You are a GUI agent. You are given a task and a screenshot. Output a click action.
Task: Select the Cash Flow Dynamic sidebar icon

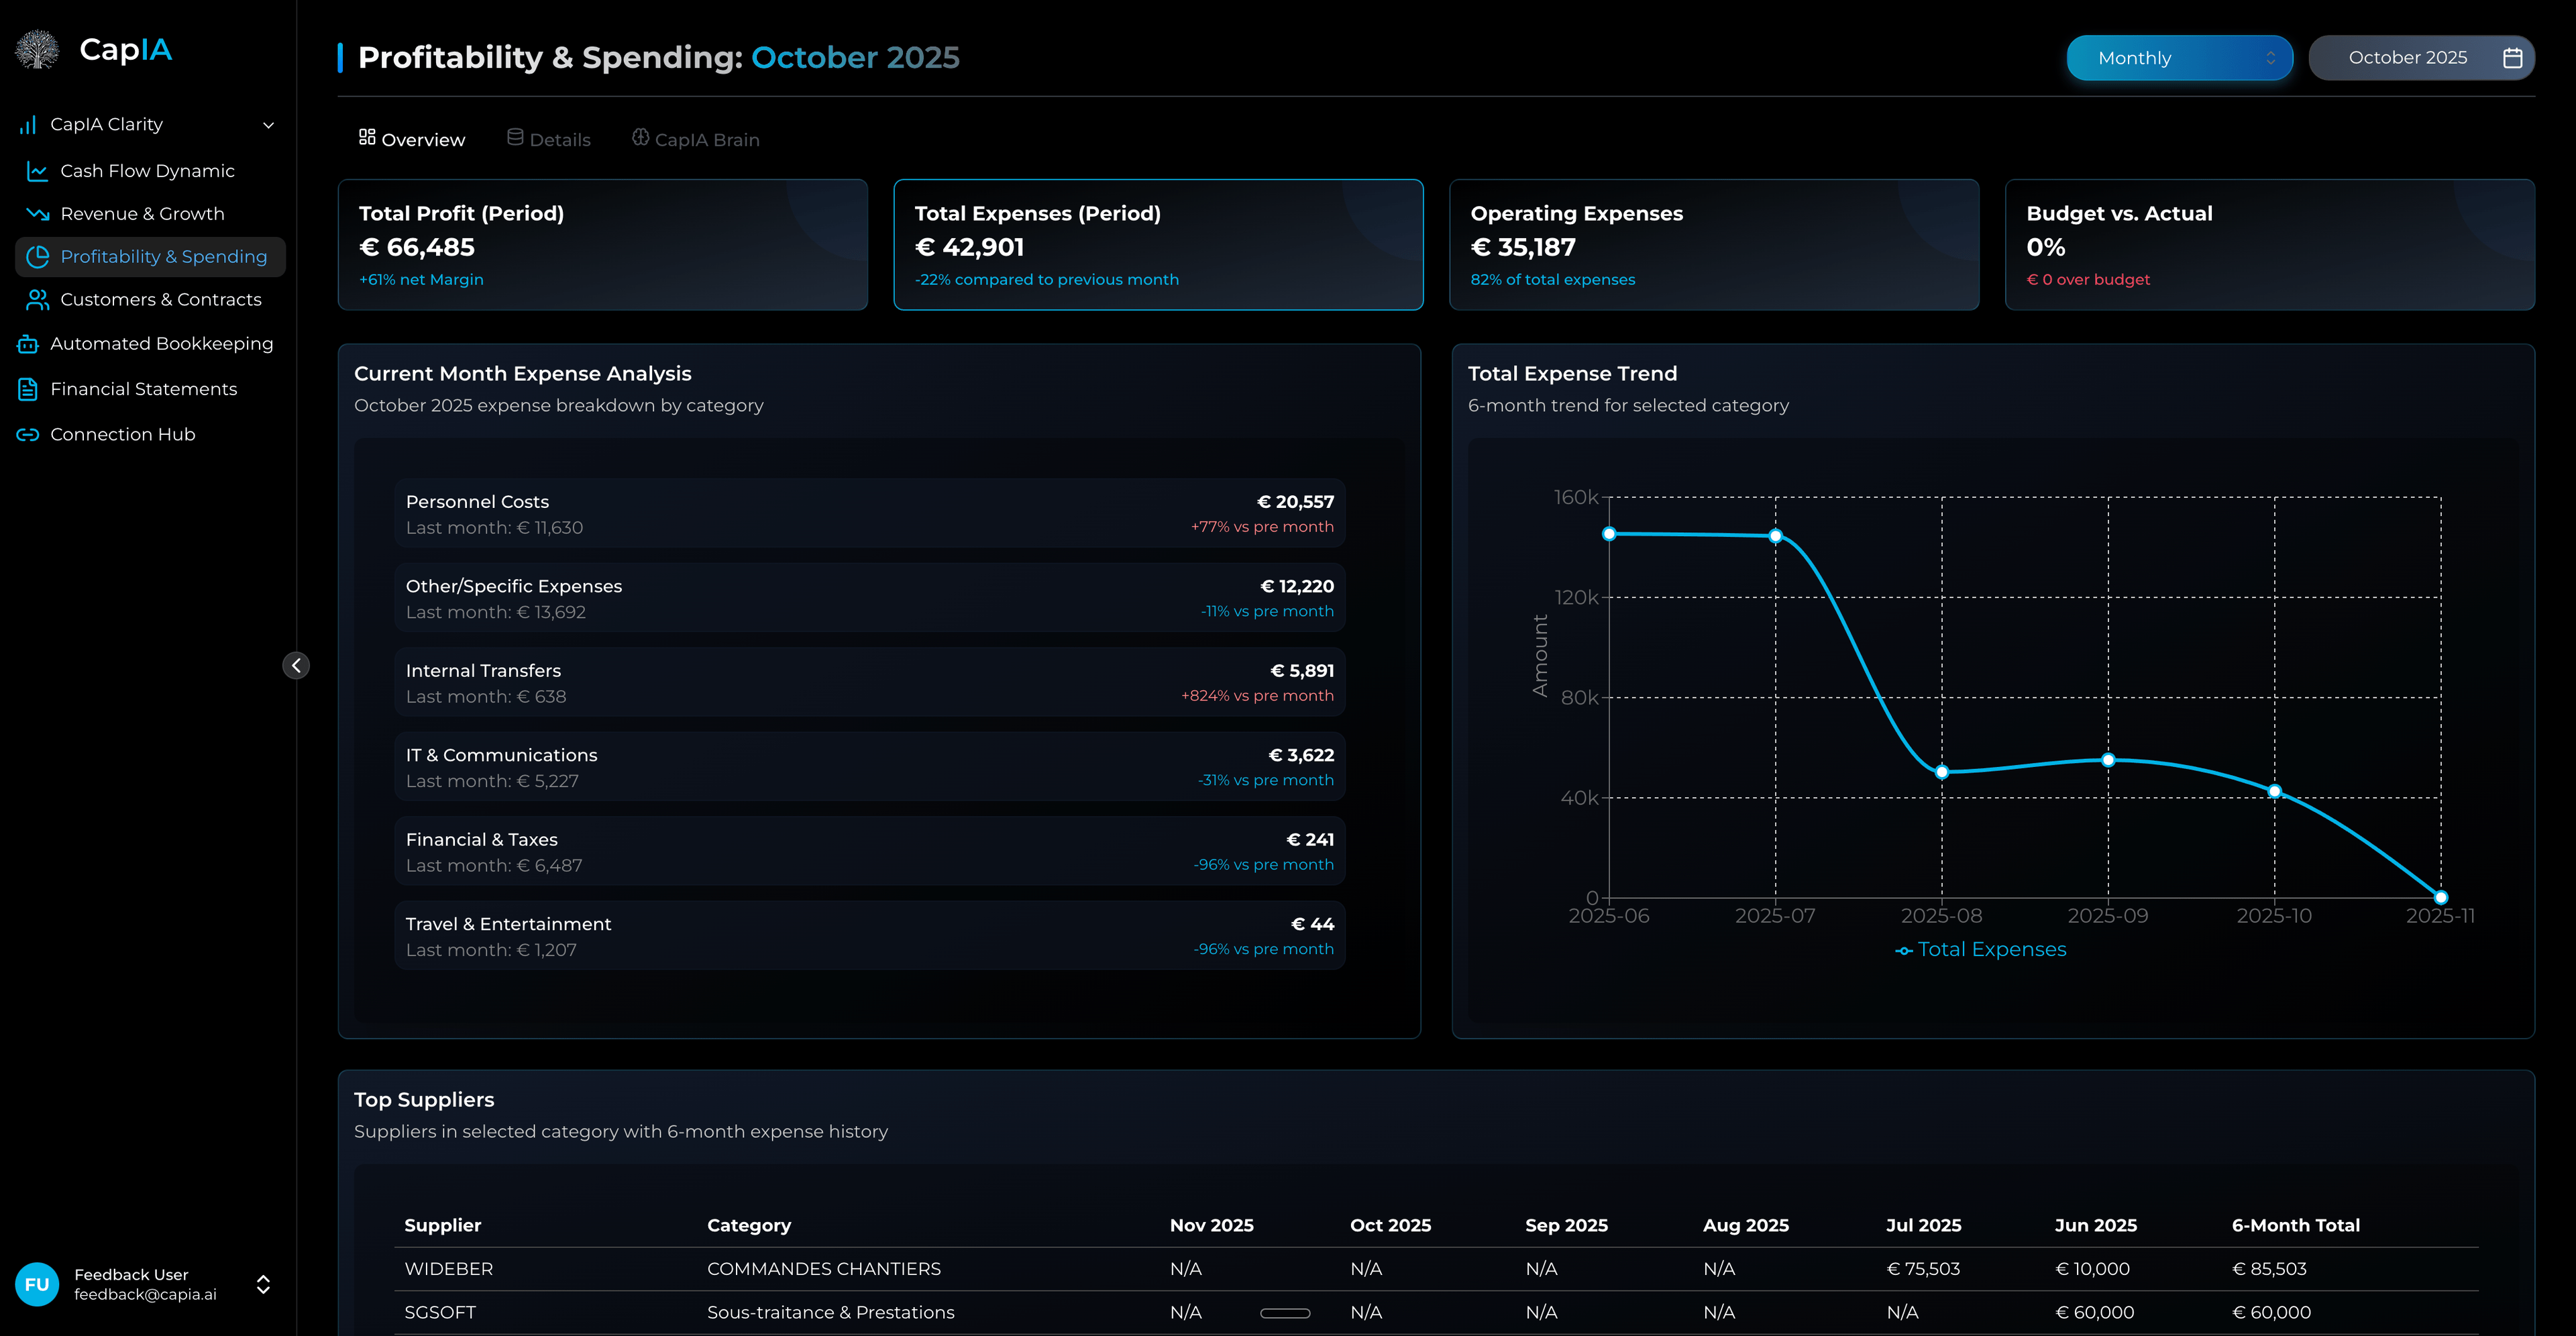[x=36, y=170]
